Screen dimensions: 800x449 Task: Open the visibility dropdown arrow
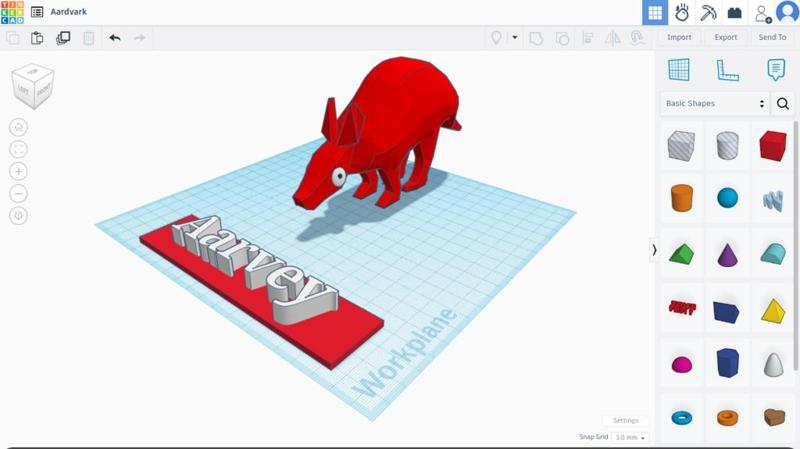point(515,37)
